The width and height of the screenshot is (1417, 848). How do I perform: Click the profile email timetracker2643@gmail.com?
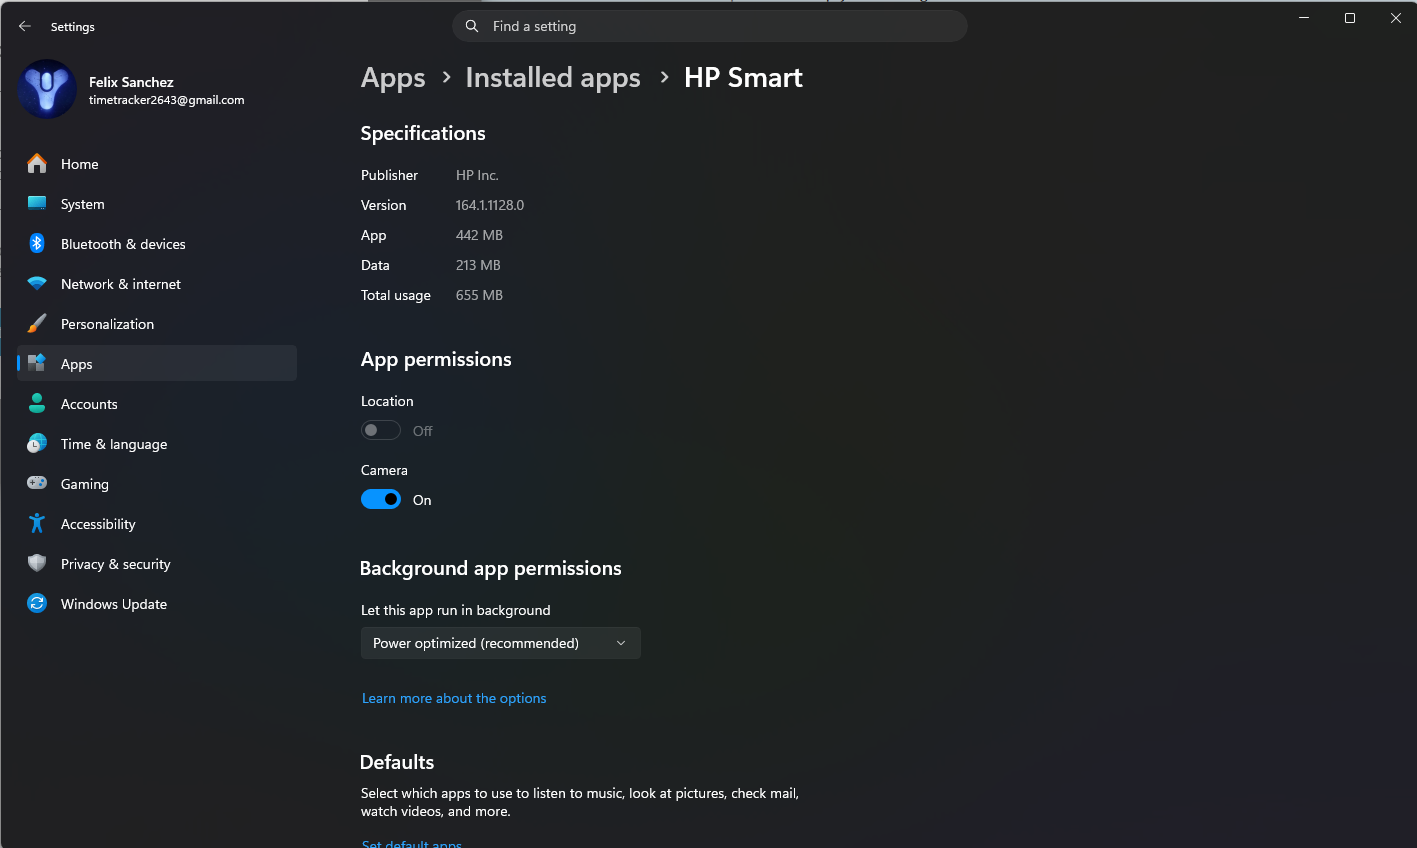[166, 100]
